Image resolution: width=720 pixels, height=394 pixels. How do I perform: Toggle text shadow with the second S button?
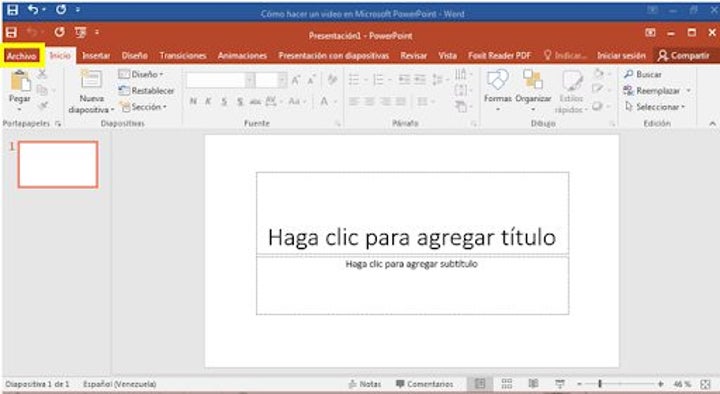pos(240,101)
